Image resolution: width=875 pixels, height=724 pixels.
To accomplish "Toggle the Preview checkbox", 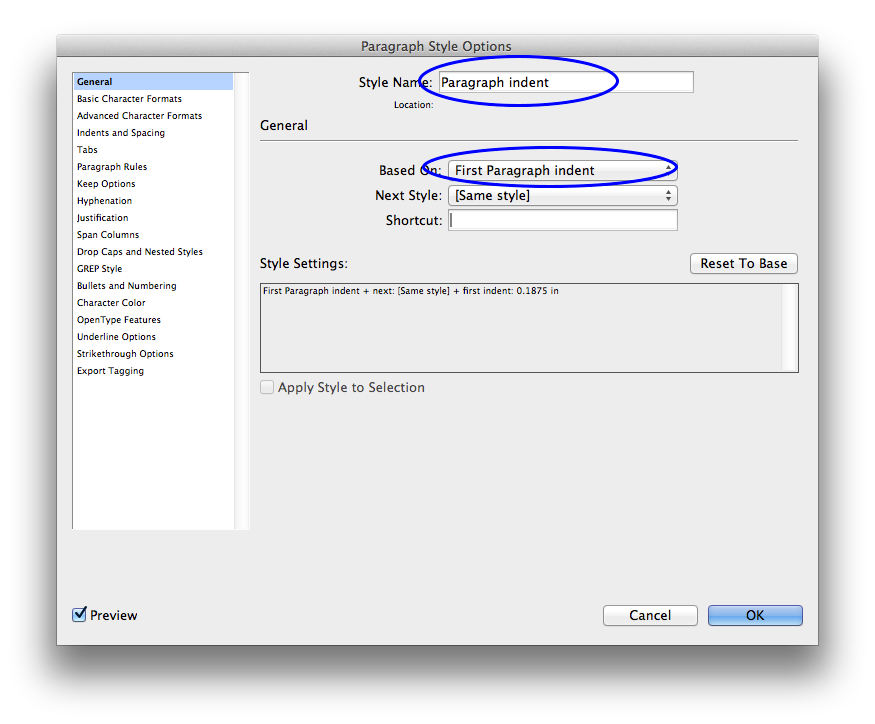I will click(79, 615).
